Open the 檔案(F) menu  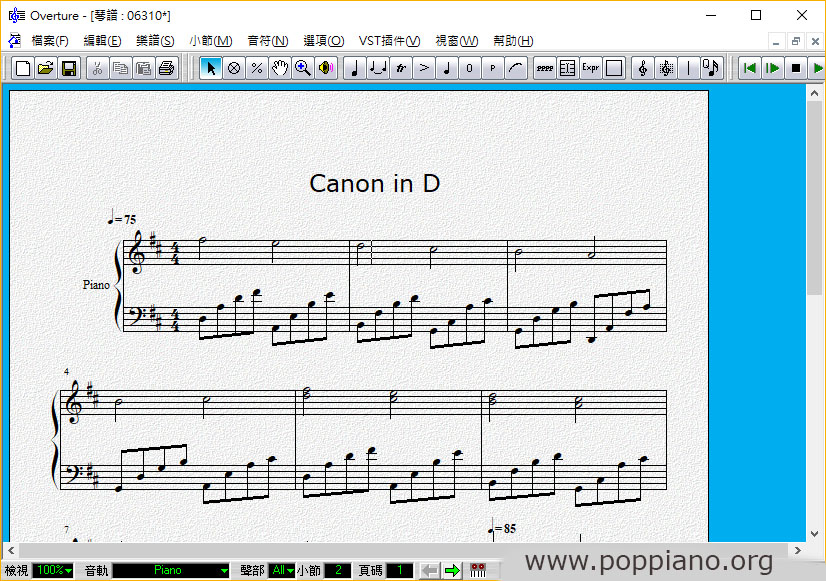tap(50, 41)
